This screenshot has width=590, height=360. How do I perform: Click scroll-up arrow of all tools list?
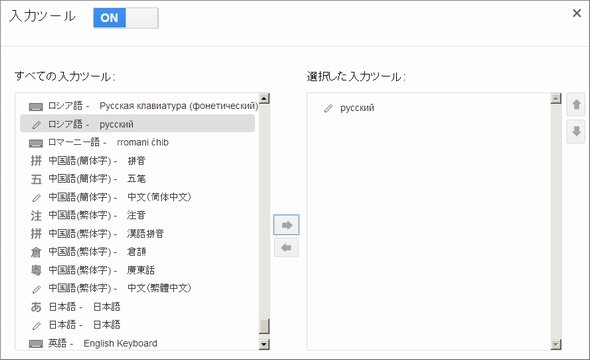coord(264,99)
